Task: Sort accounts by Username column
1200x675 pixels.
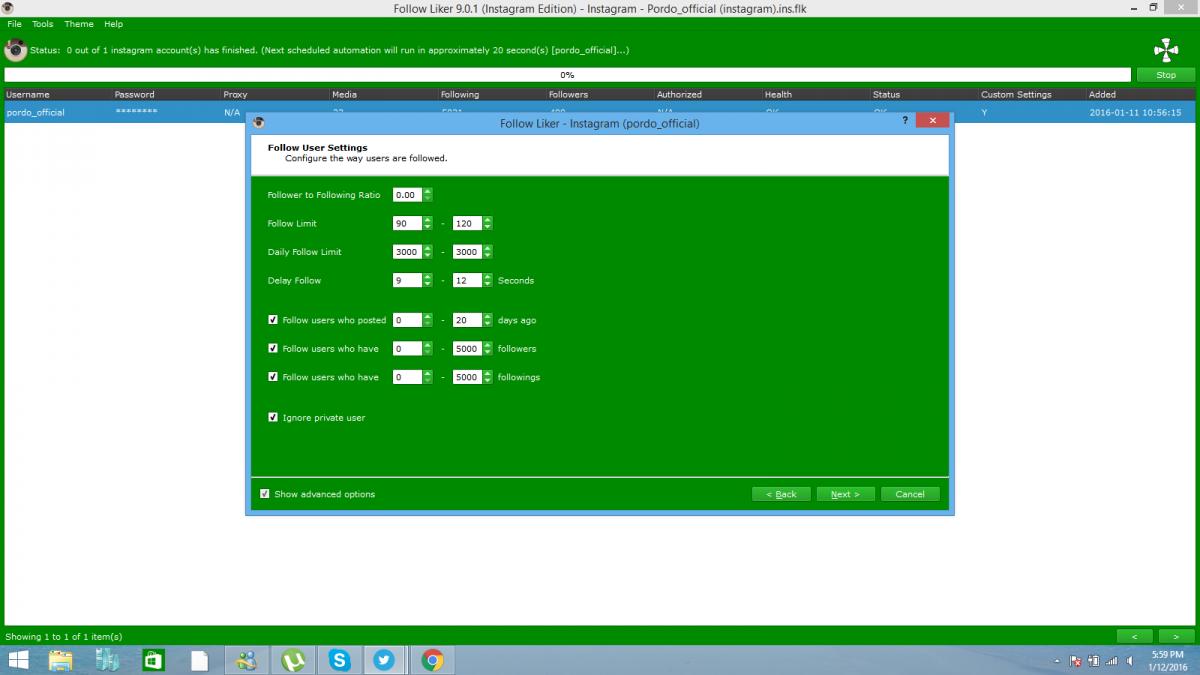Action: tap(56, 94)
